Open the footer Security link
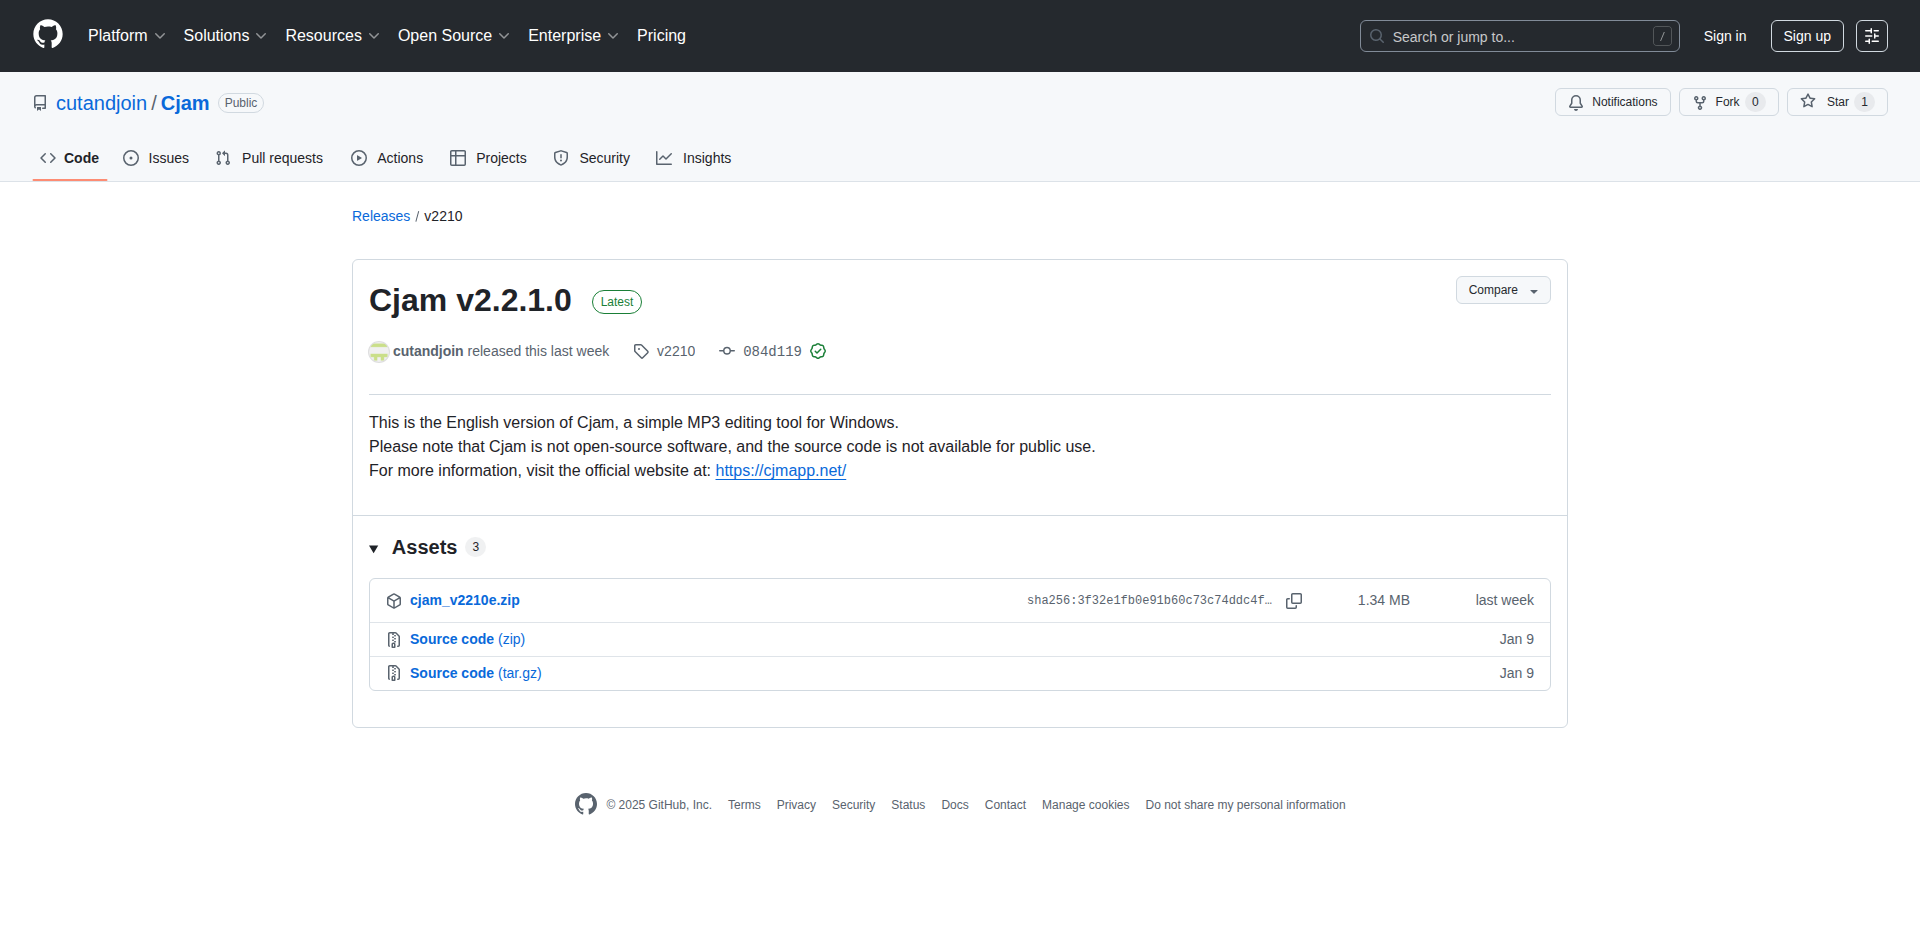This screenshot has height=941, width=1920. click(853, 805)
